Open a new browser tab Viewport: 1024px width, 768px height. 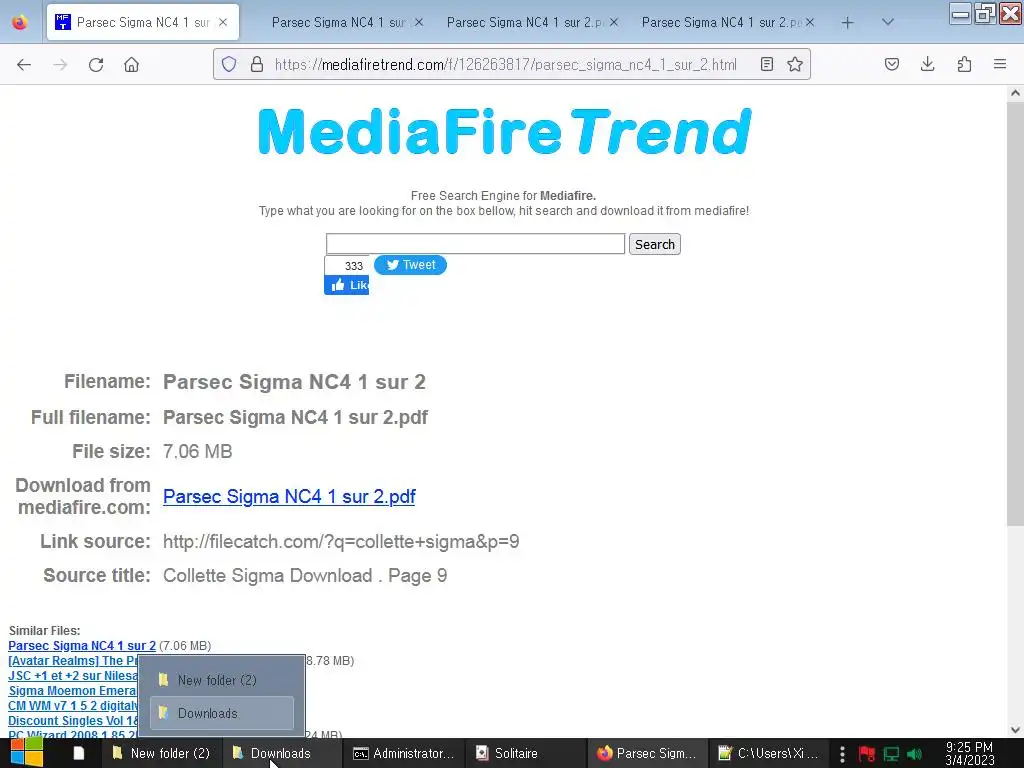point(848,23)
